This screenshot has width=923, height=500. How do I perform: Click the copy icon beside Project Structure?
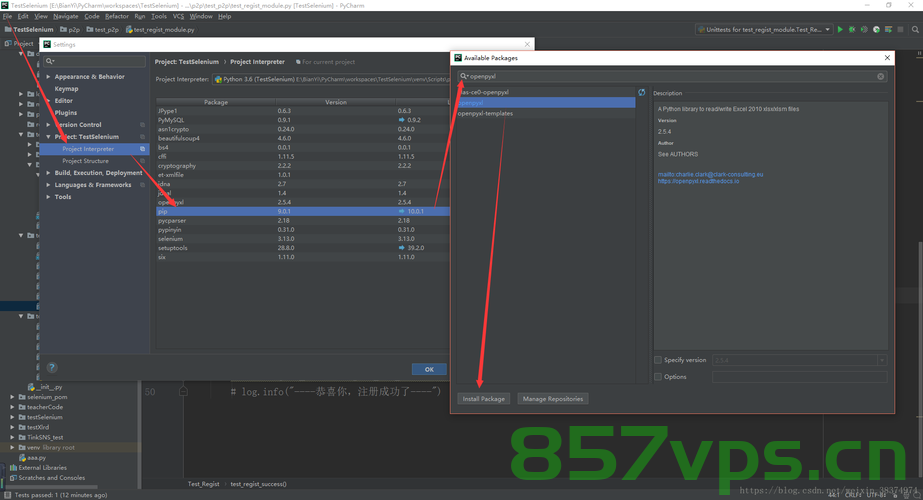142,161
